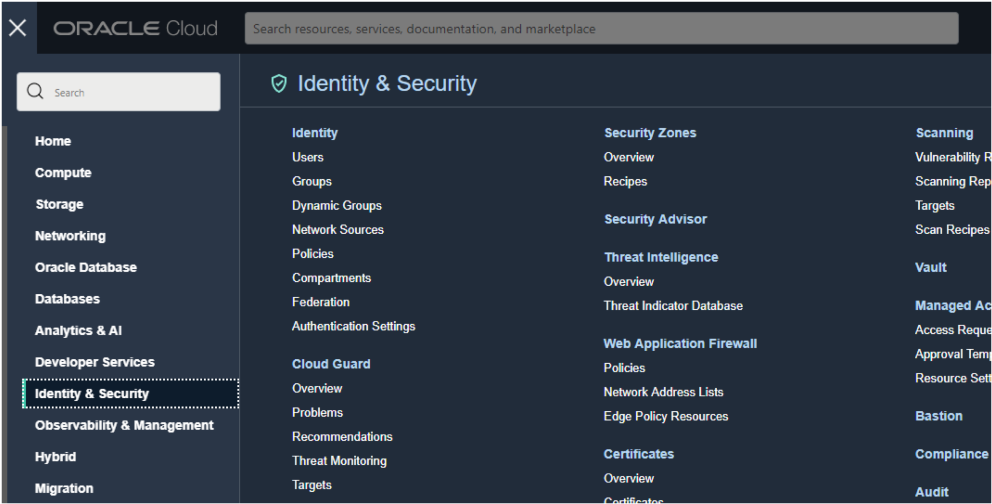Select Analytics & AI category
The image size is (992, 504).
tap(78, 331)
